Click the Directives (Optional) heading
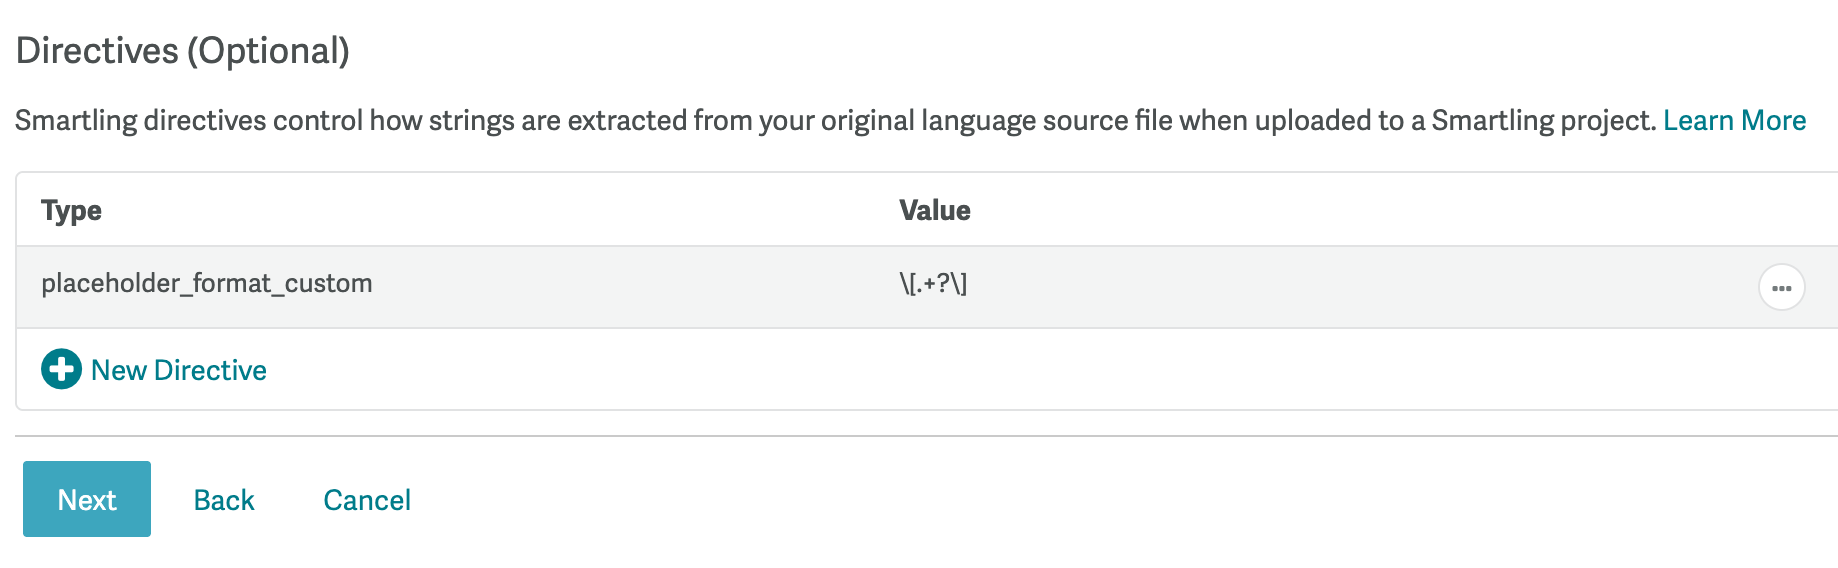This screenshot has width=1838, height=568. coord(183,51)
